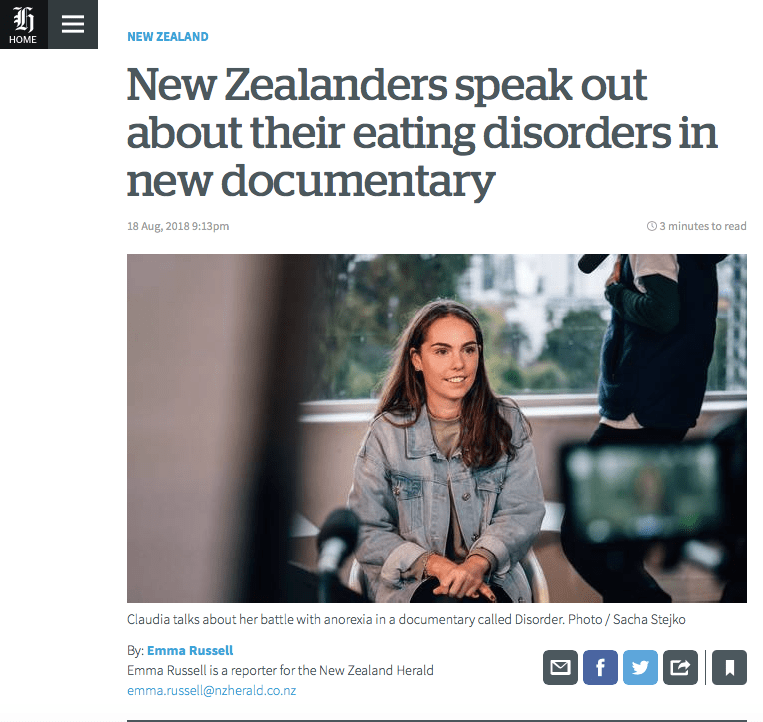Click the article headline about eating disorders
The height and width of the screenshot is (722, 763).
pos(422,132)
